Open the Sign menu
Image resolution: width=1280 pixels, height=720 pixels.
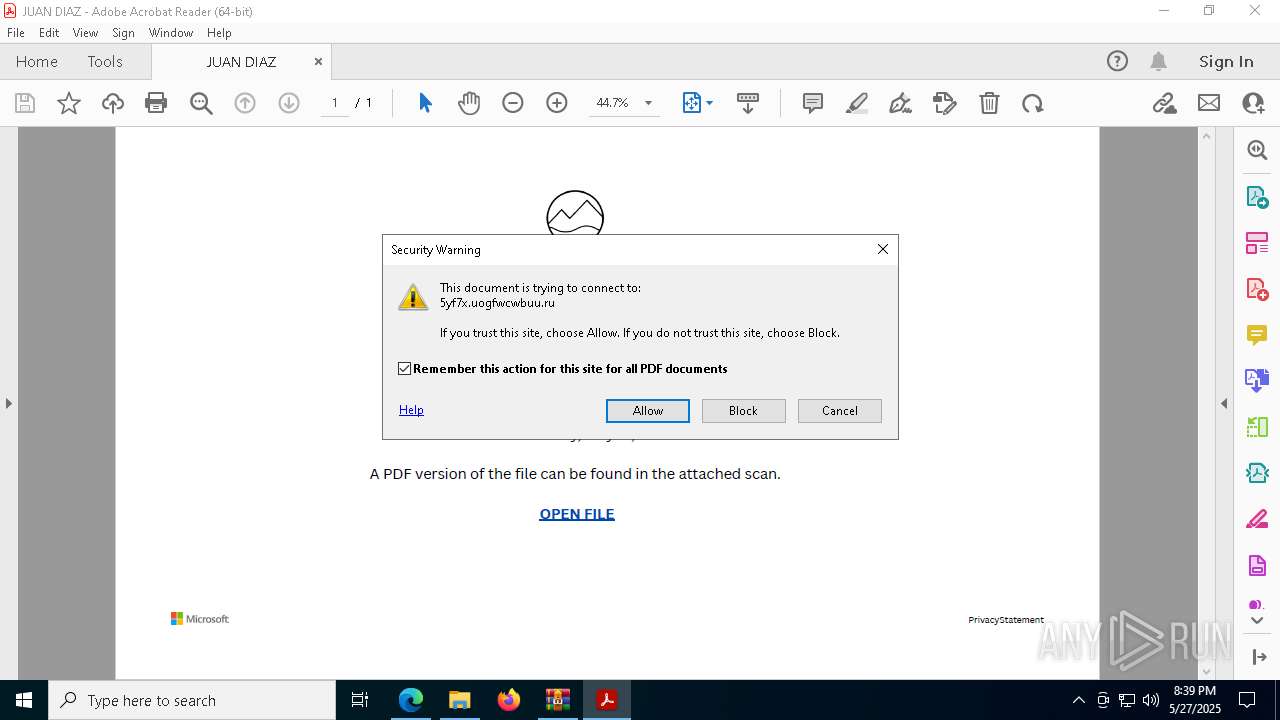click(124, 33)
